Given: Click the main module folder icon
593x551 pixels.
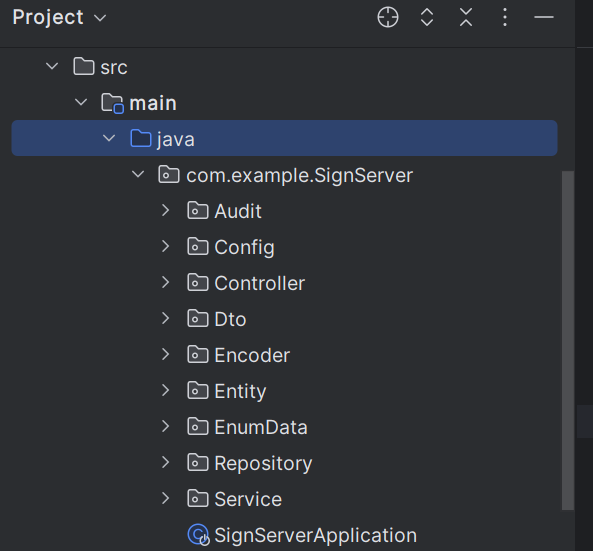Looking at the screenshot, I should tap(112, 103).
